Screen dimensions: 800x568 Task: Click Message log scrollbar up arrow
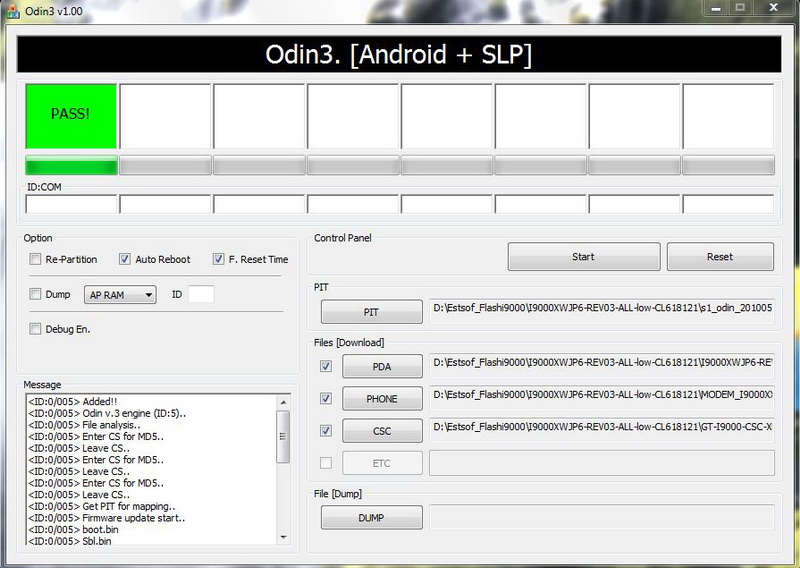coord(284,403)
